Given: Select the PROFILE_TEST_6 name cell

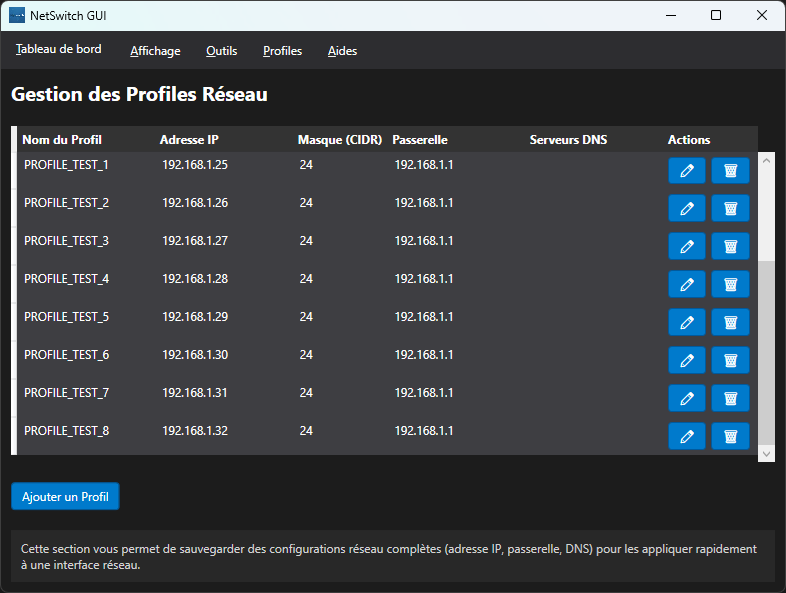Looking at the screenshot, I should (67, 355).
